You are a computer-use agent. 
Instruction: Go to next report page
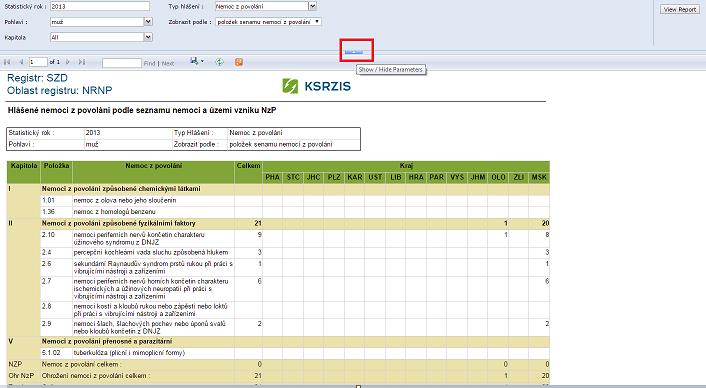point(68,62)
